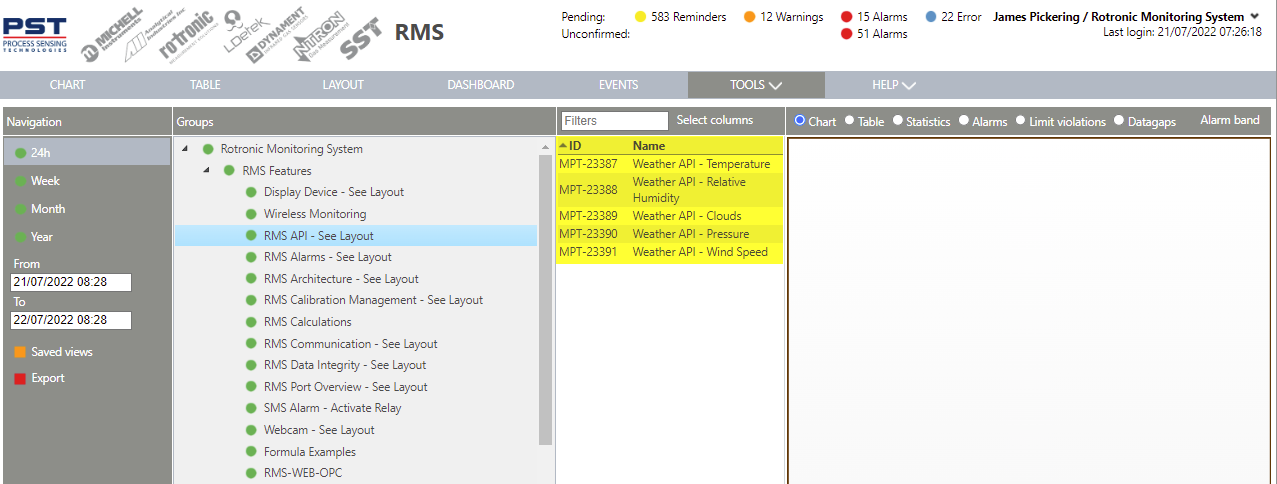1277x484 pixels.
Task: Select the RMS API - See Layout group
Action: pyautogui.click(x=356, y=236)
